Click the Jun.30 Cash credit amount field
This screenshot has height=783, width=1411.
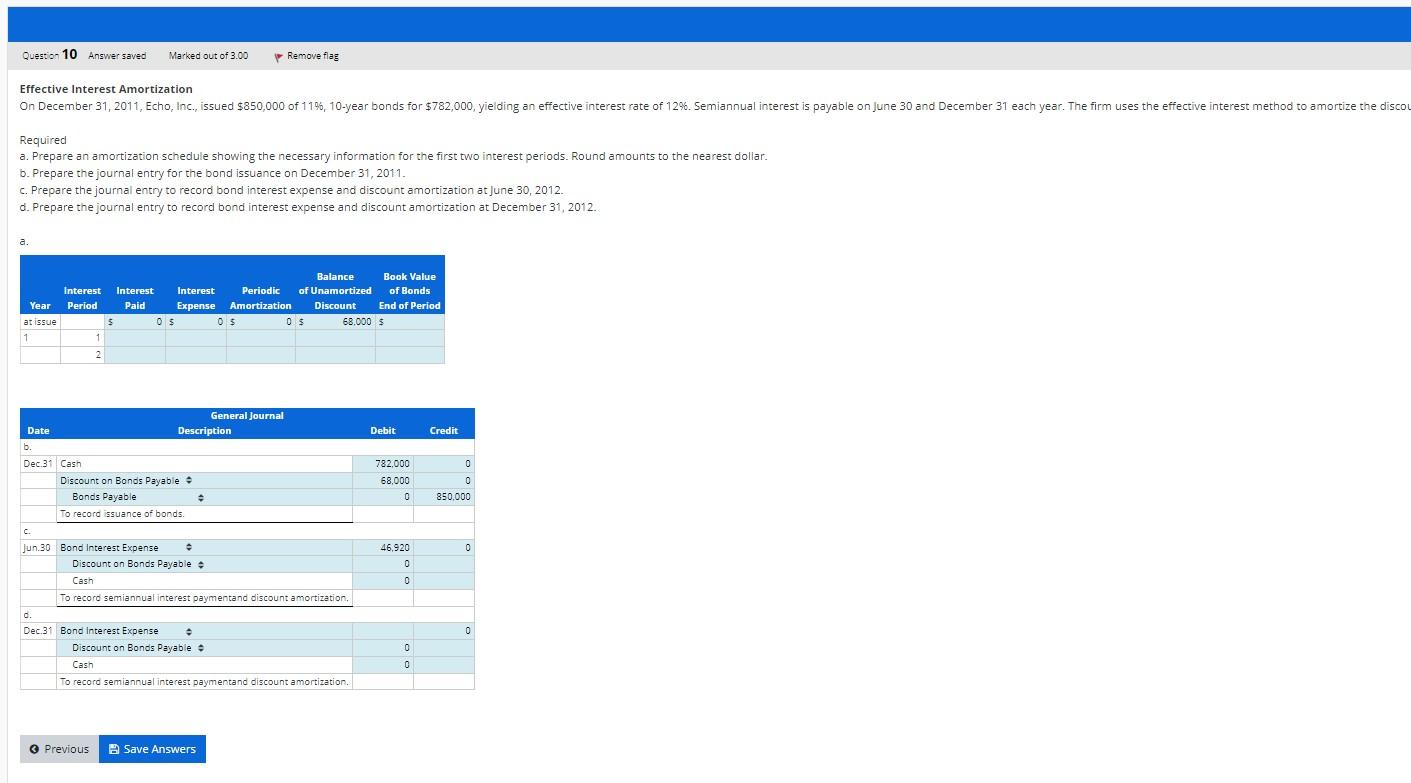(443, 580)
